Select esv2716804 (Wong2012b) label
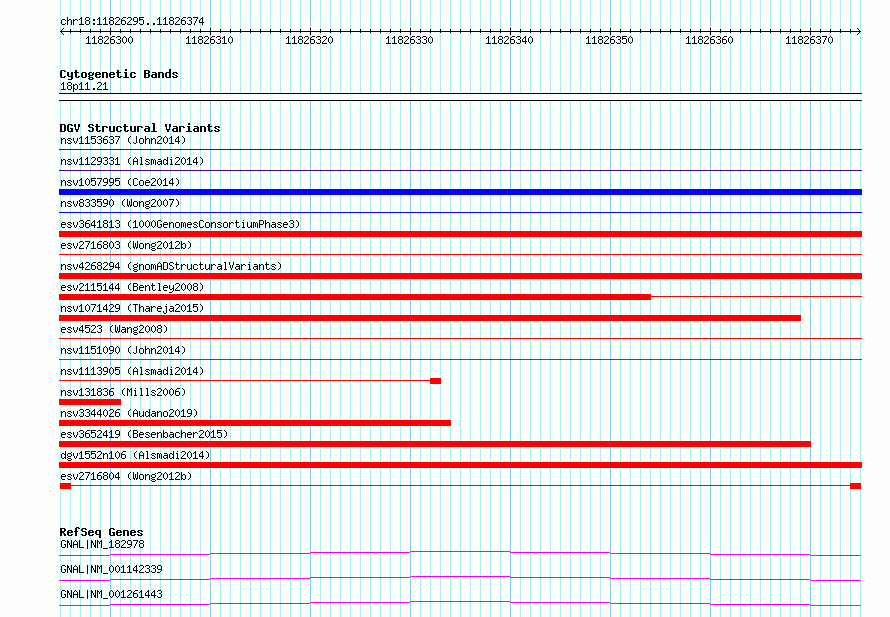The height and width of the screenshot is (617, 890). pyautogui.click(x=126, y=476)
